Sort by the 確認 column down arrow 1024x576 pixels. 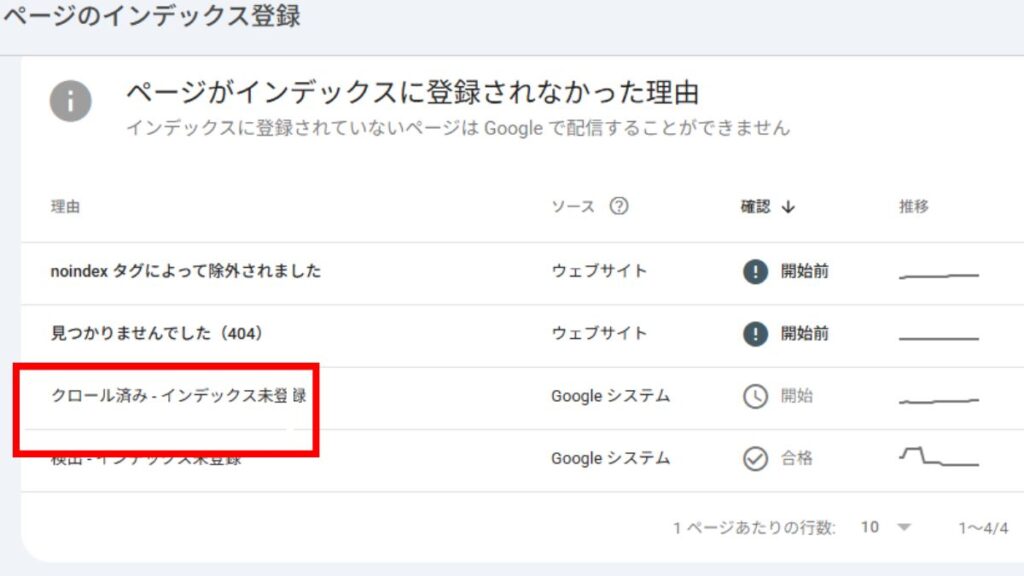click(788, 207)
